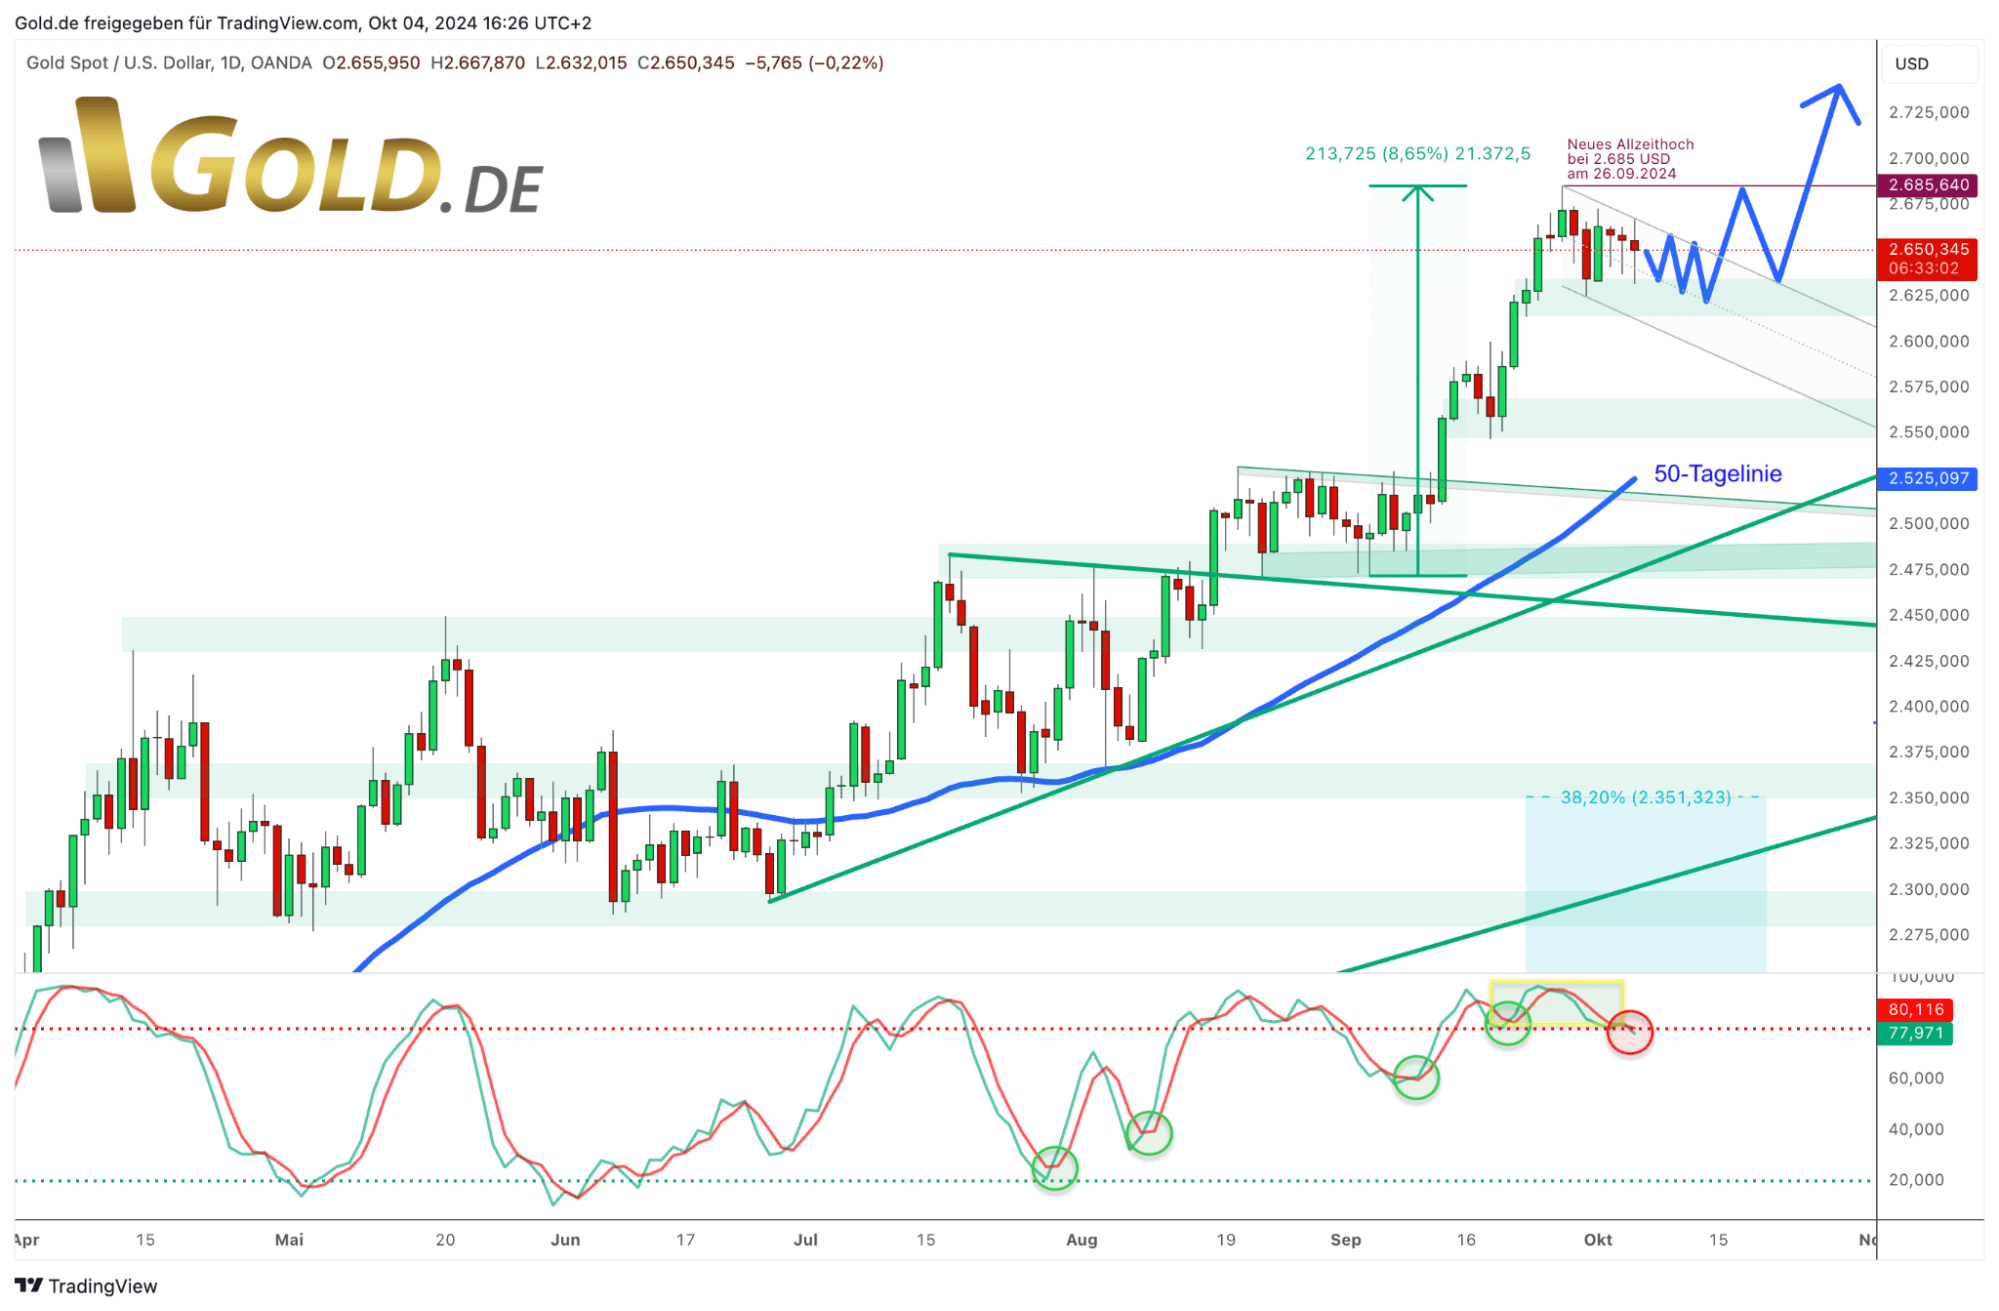Click the 2.400,000 price axis label
Viewport: 1999px width, 1311px height.
[x=1928, y=707]
